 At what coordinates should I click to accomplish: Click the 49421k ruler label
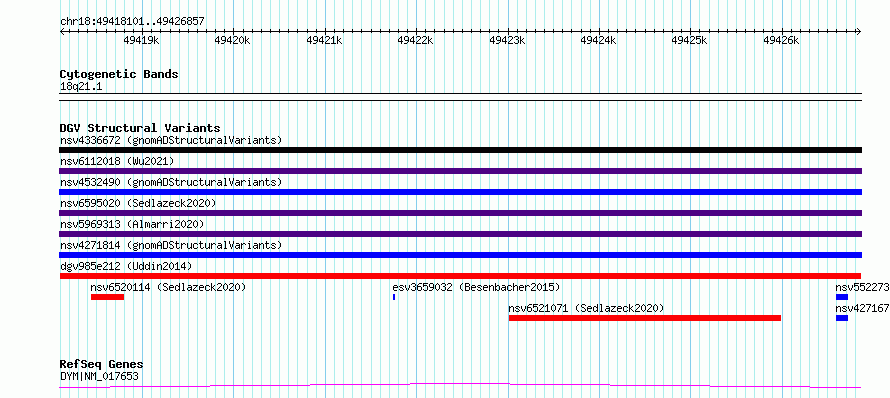click(x=324, y=40)
